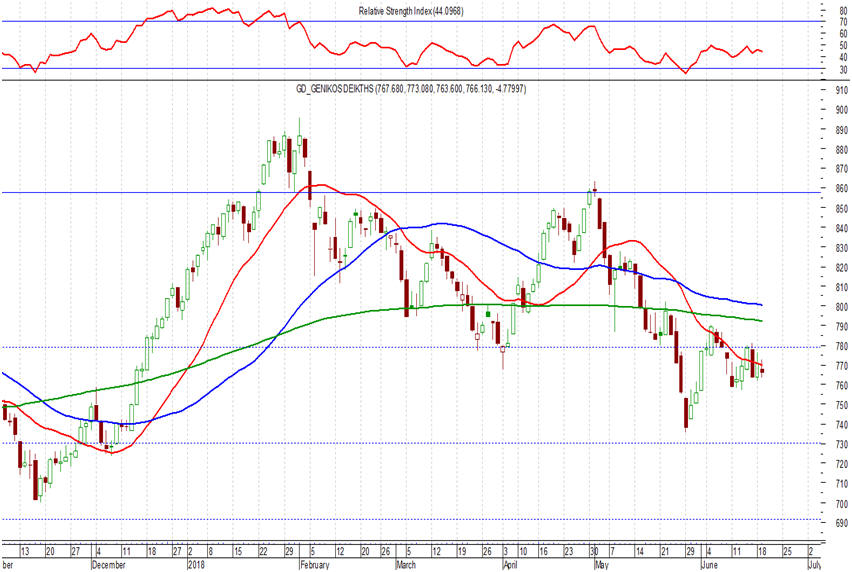
Task: Click the 820 price axis label
Action: (842, 267)
